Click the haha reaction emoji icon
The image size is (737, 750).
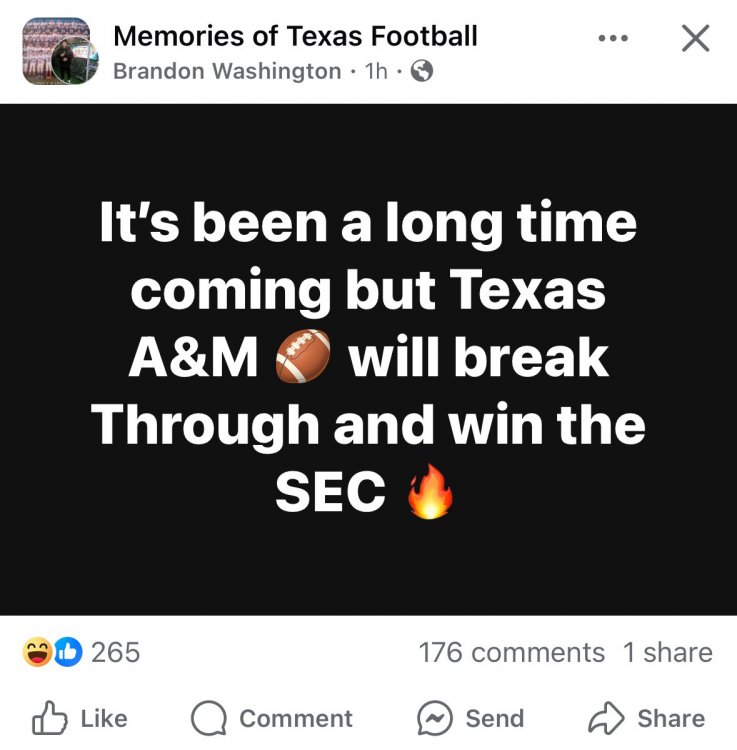tap(37, 653)
